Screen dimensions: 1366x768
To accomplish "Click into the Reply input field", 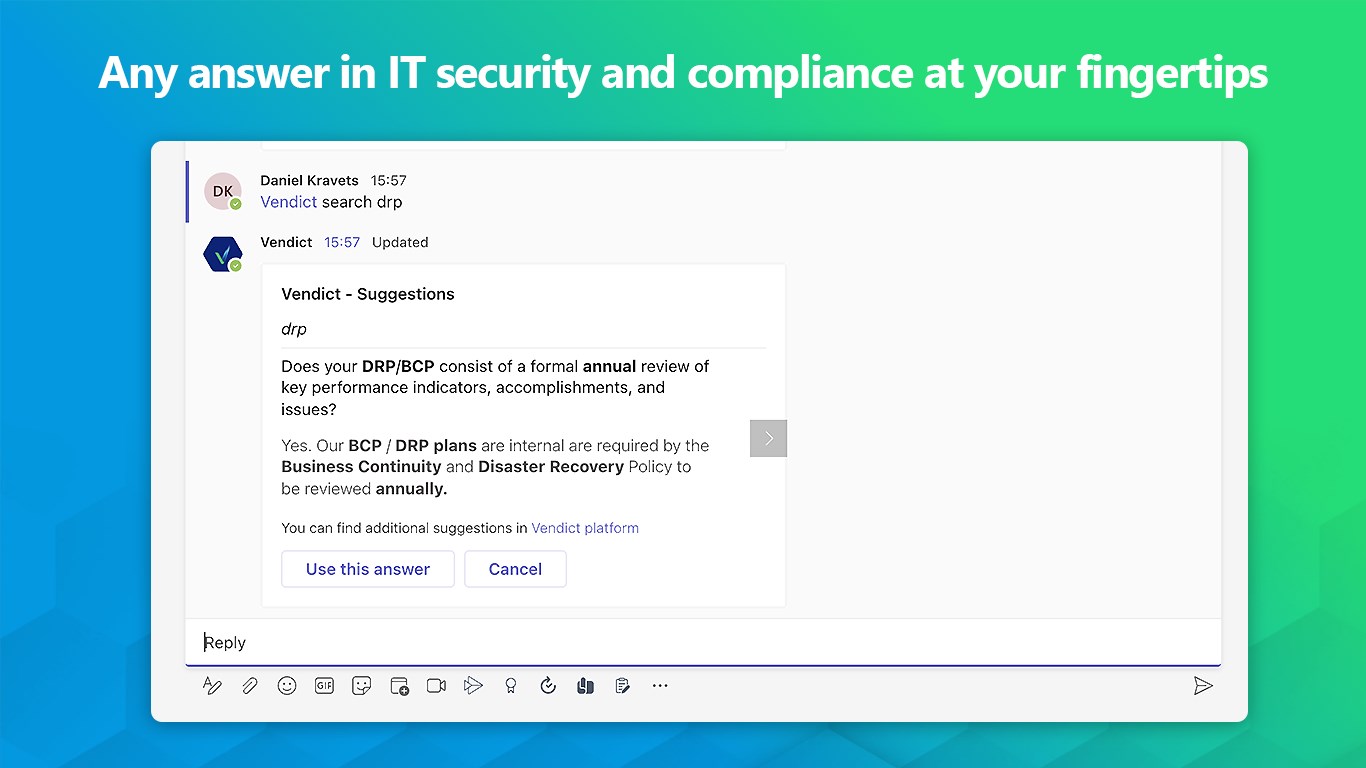I will point(703,642).
